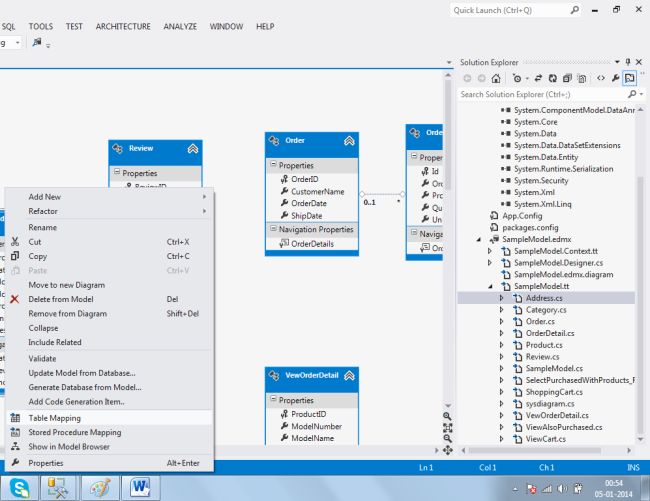650x501 pixels.
Task: Open the HELP menu
Action: click(265, 27)
